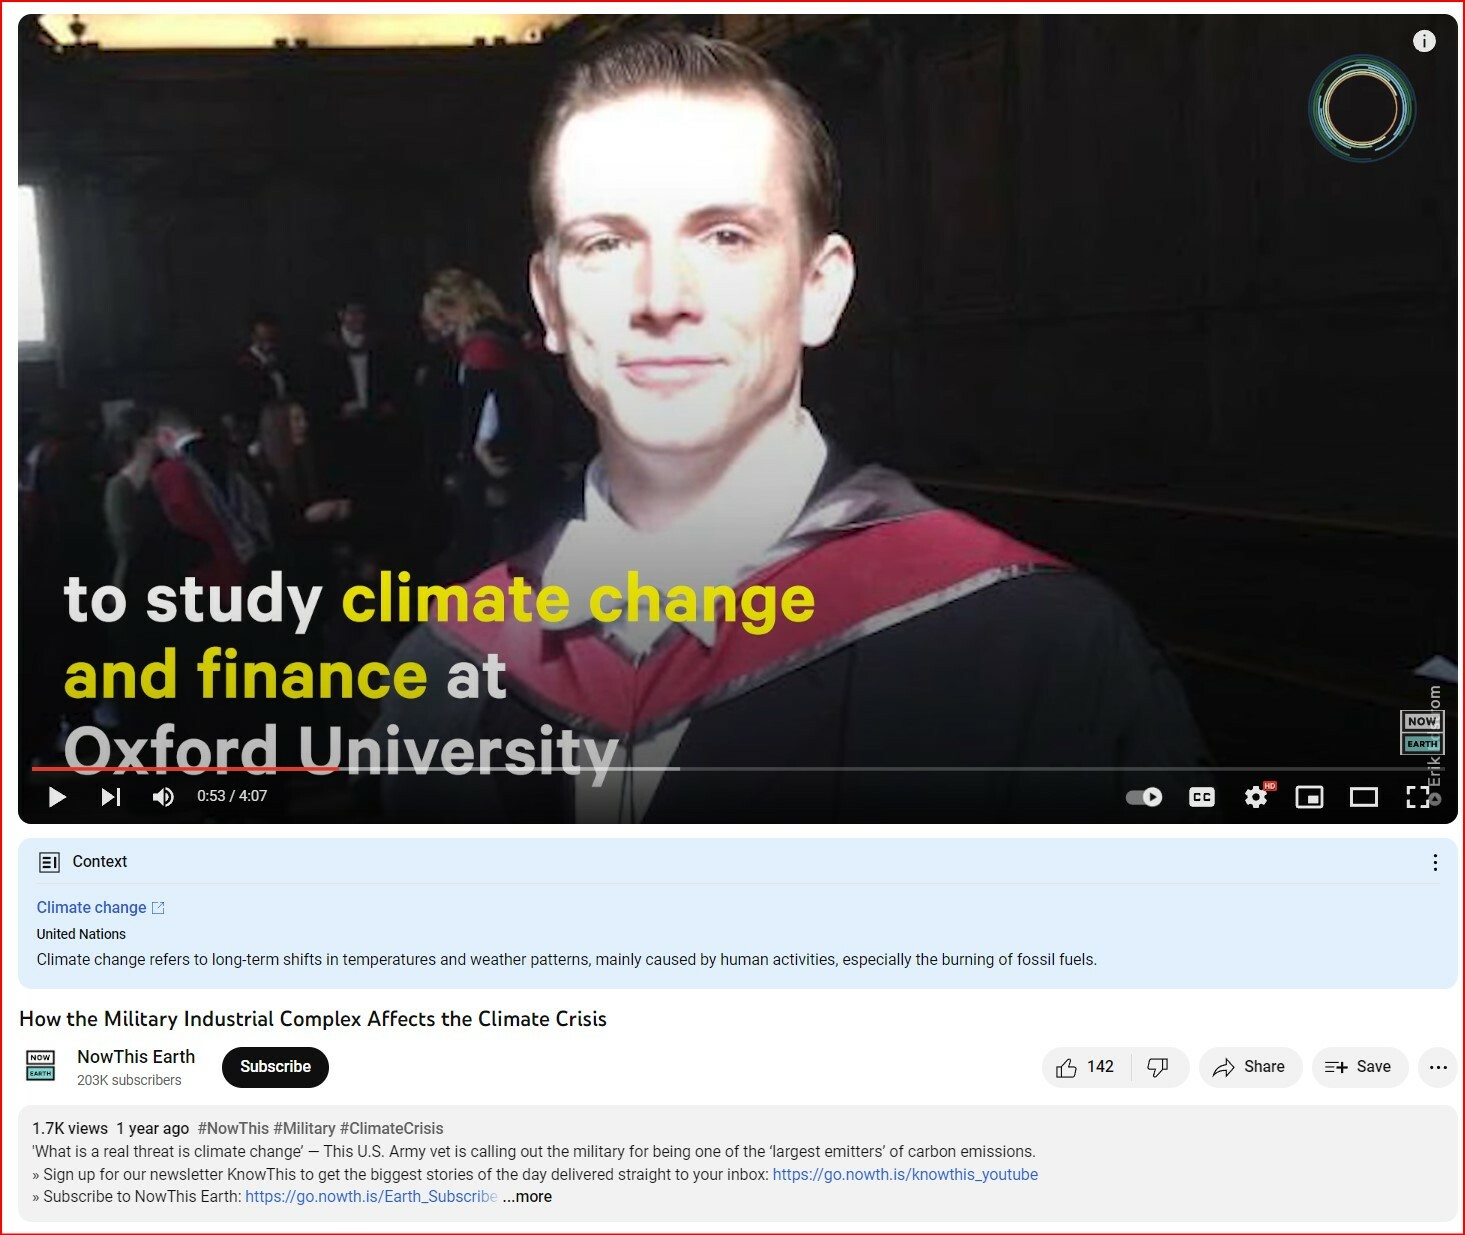
Task: Open more actions menu beside Save
Action: (x=1438, y=1067)
